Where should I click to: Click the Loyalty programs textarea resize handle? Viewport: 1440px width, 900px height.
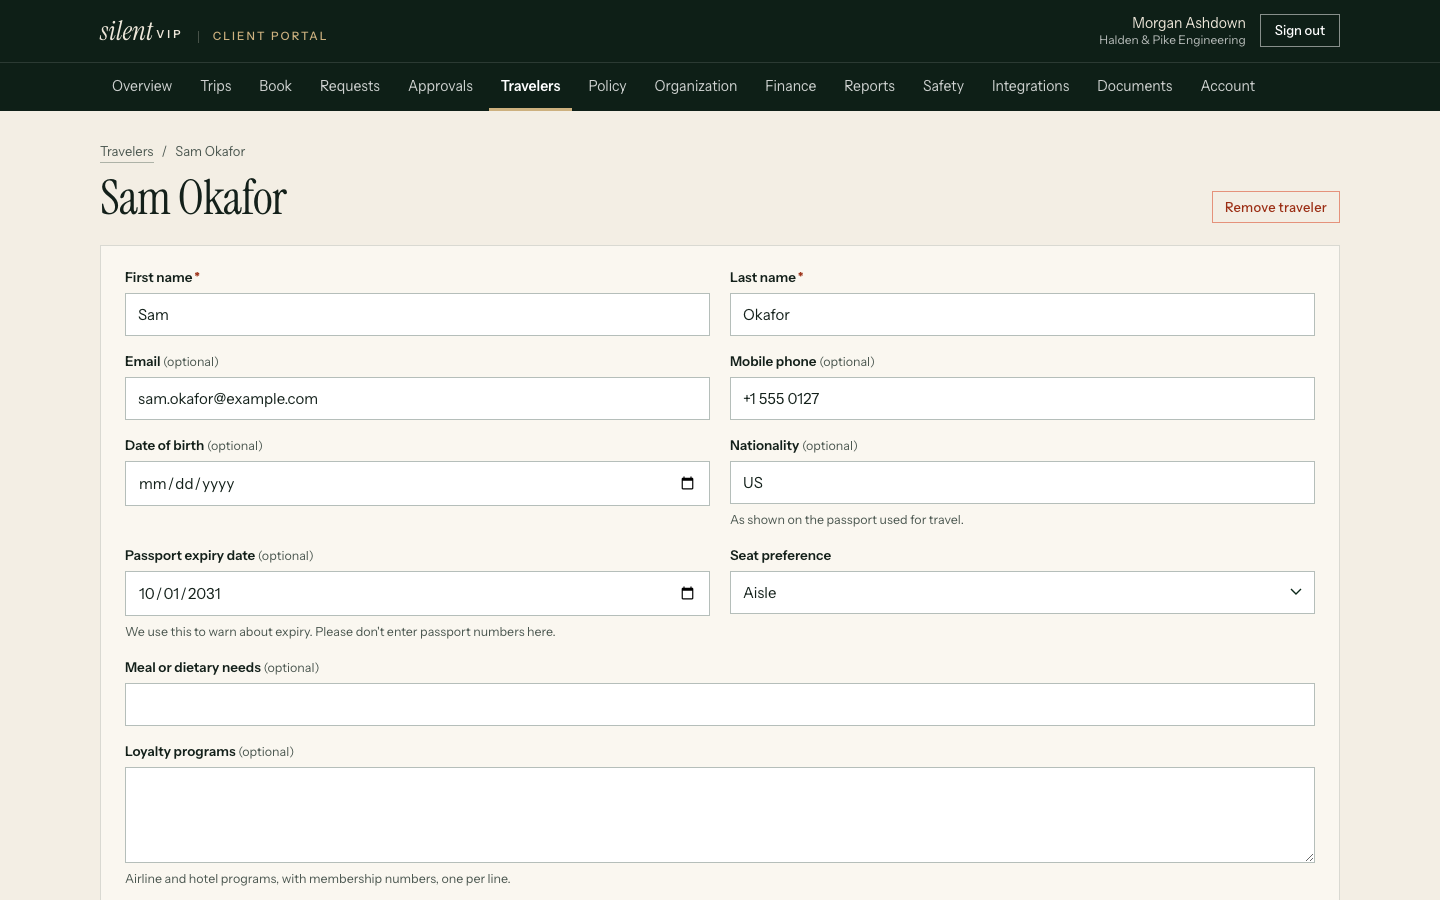click(1308, 856)
